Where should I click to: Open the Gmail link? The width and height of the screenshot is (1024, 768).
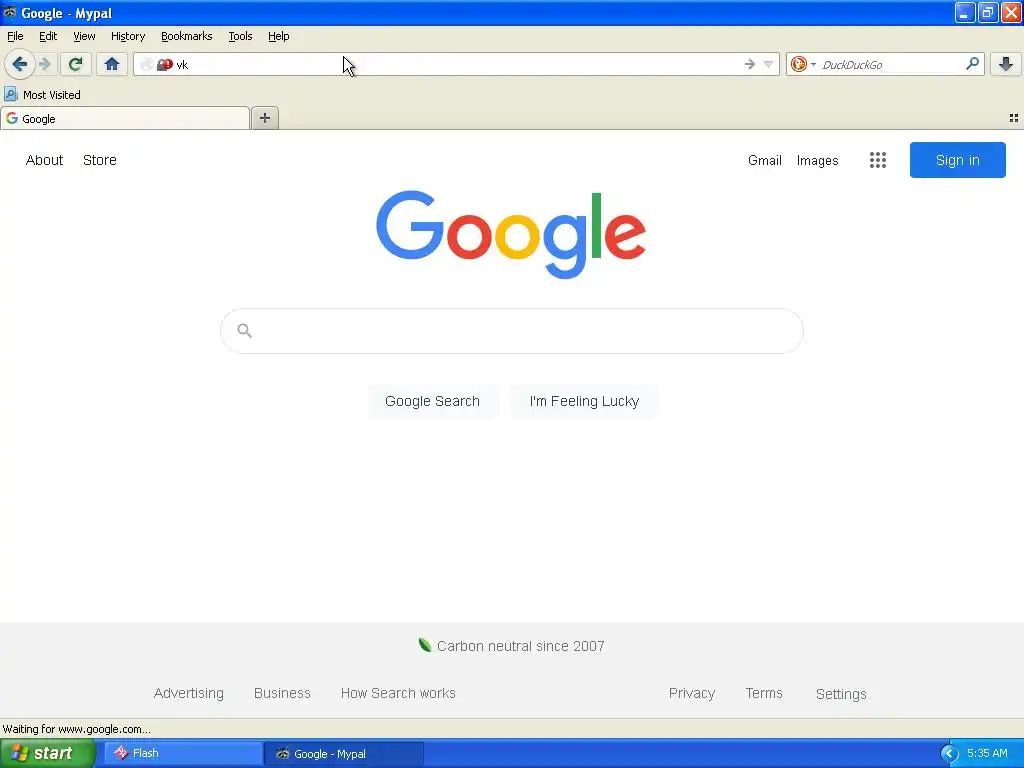765,161
